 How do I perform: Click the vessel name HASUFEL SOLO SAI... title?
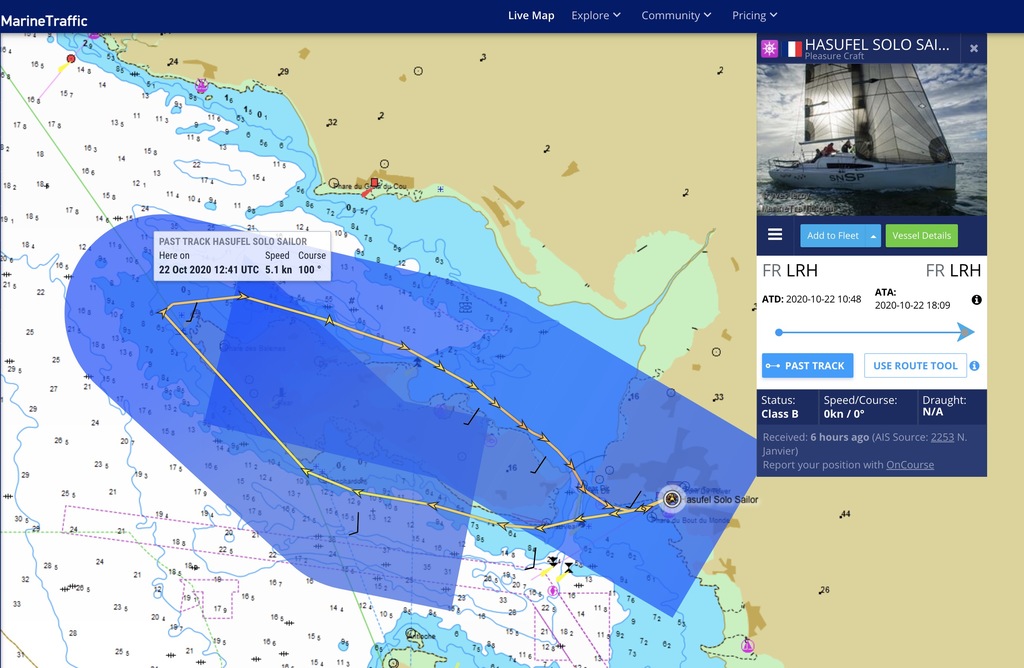click(877, 44)
